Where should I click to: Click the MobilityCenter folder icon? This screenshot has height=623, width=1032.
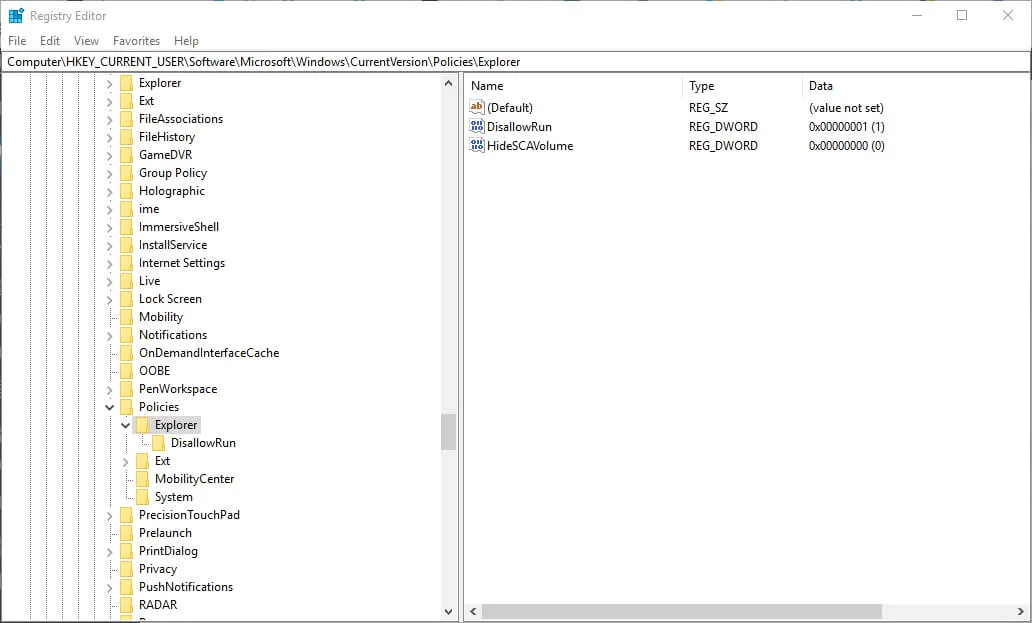[x=142, y=479]
